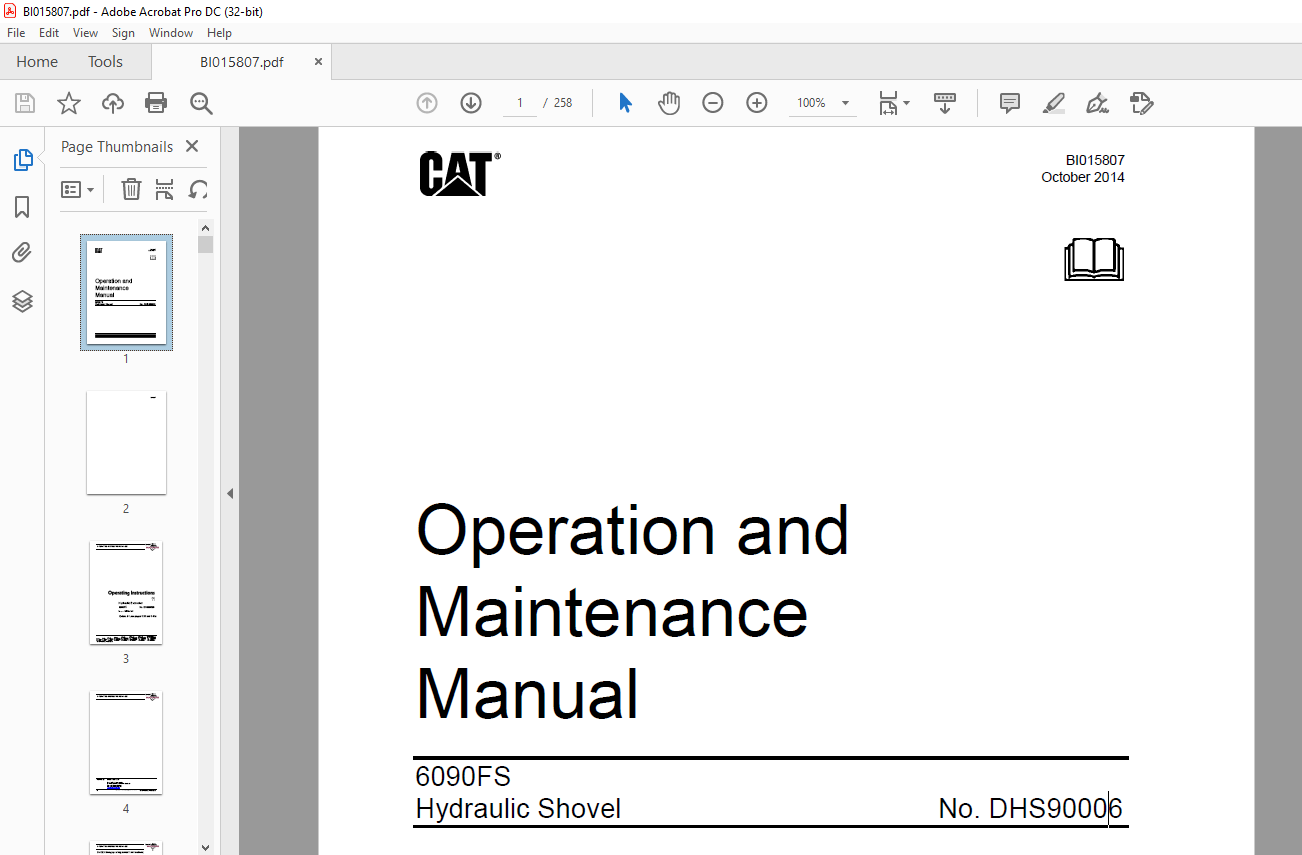Open the File menu
The height and width of the screenshot is (855, 1302).
coord(16,33)
